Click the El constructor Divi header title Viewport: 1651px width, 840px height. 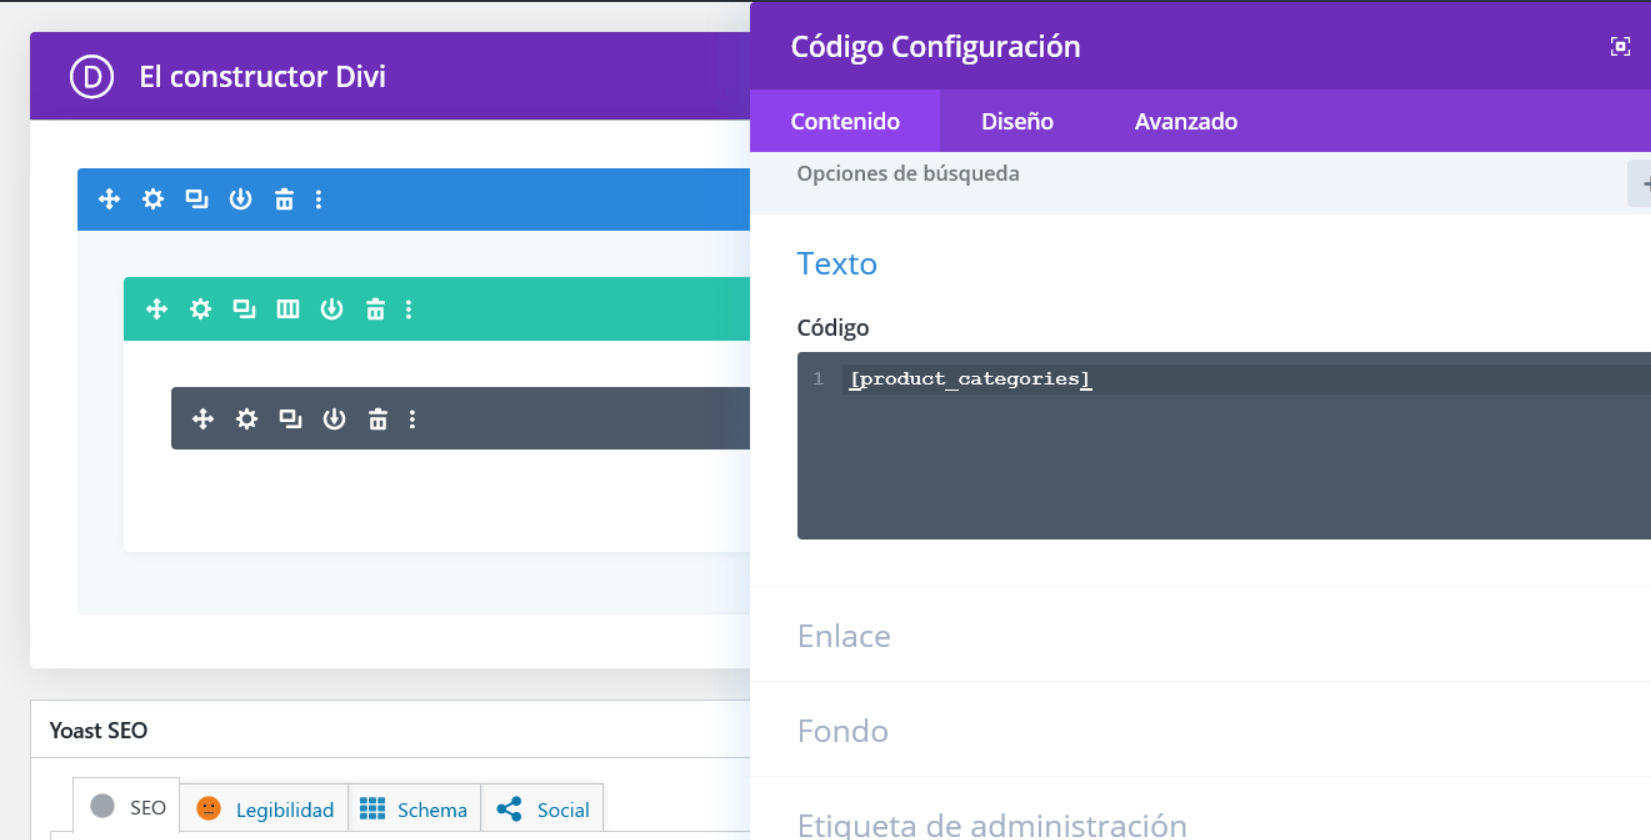click(262, 77)
